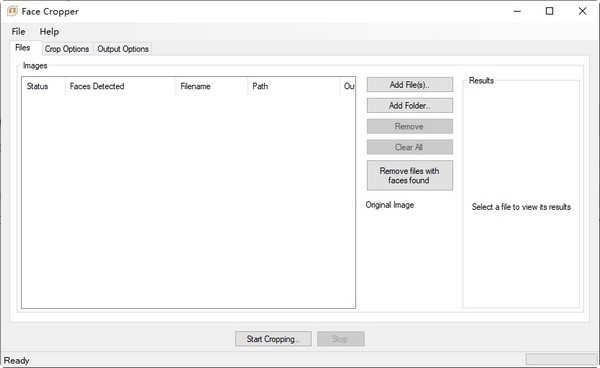Screen dimensions: 600x368
Task: Click Remove files with faces found
Action: tap(409, 175)
